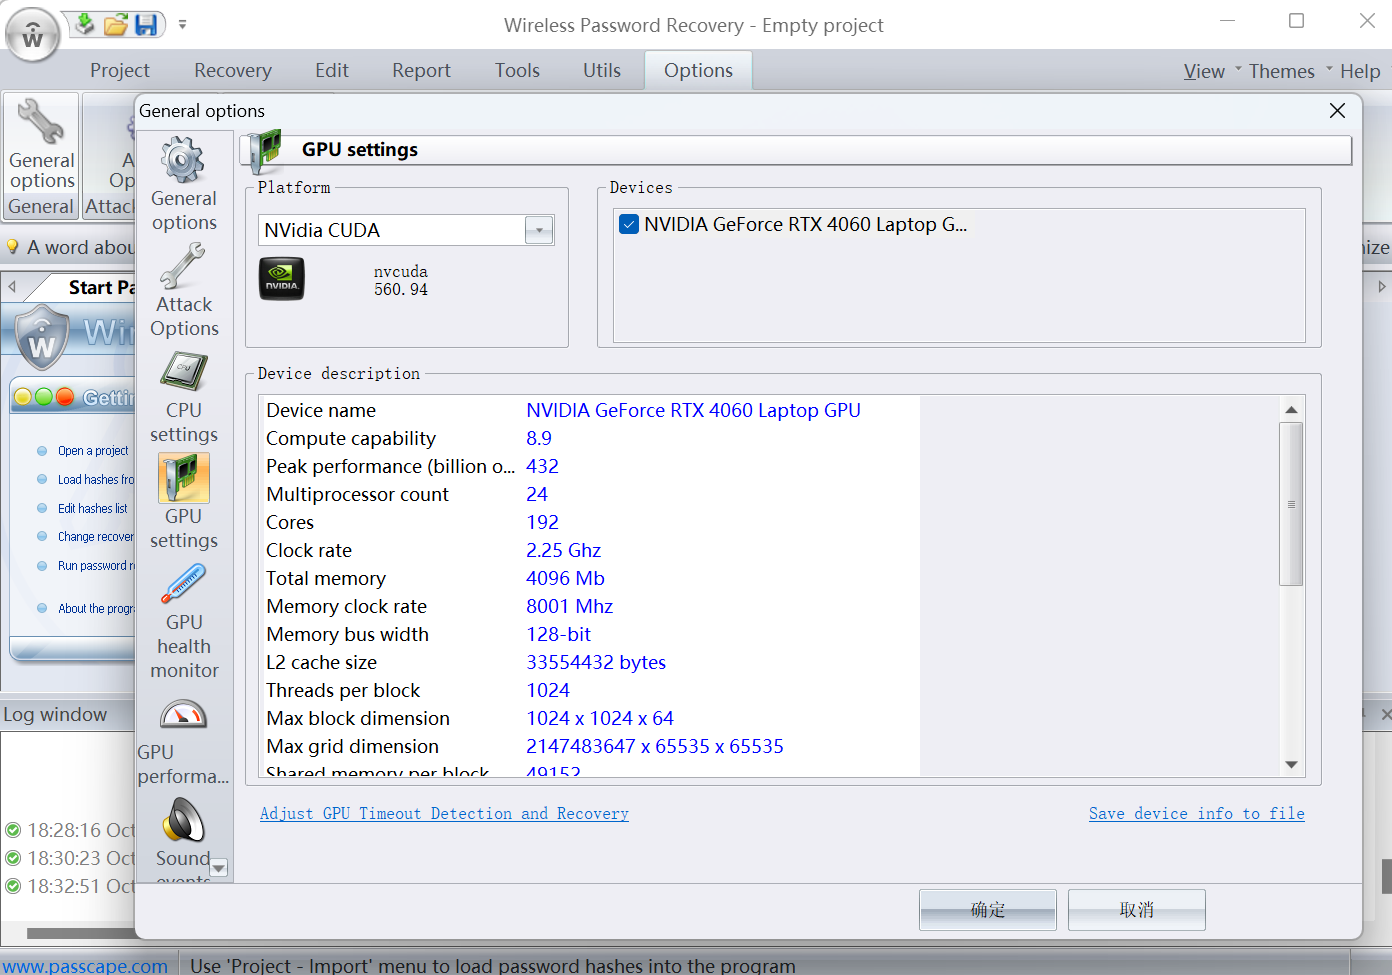Click the www.passcape.com status bar link
Image resolution: width=1392 pixels, height=975 pixels.
pyautogui.click(x=84, y=966)
